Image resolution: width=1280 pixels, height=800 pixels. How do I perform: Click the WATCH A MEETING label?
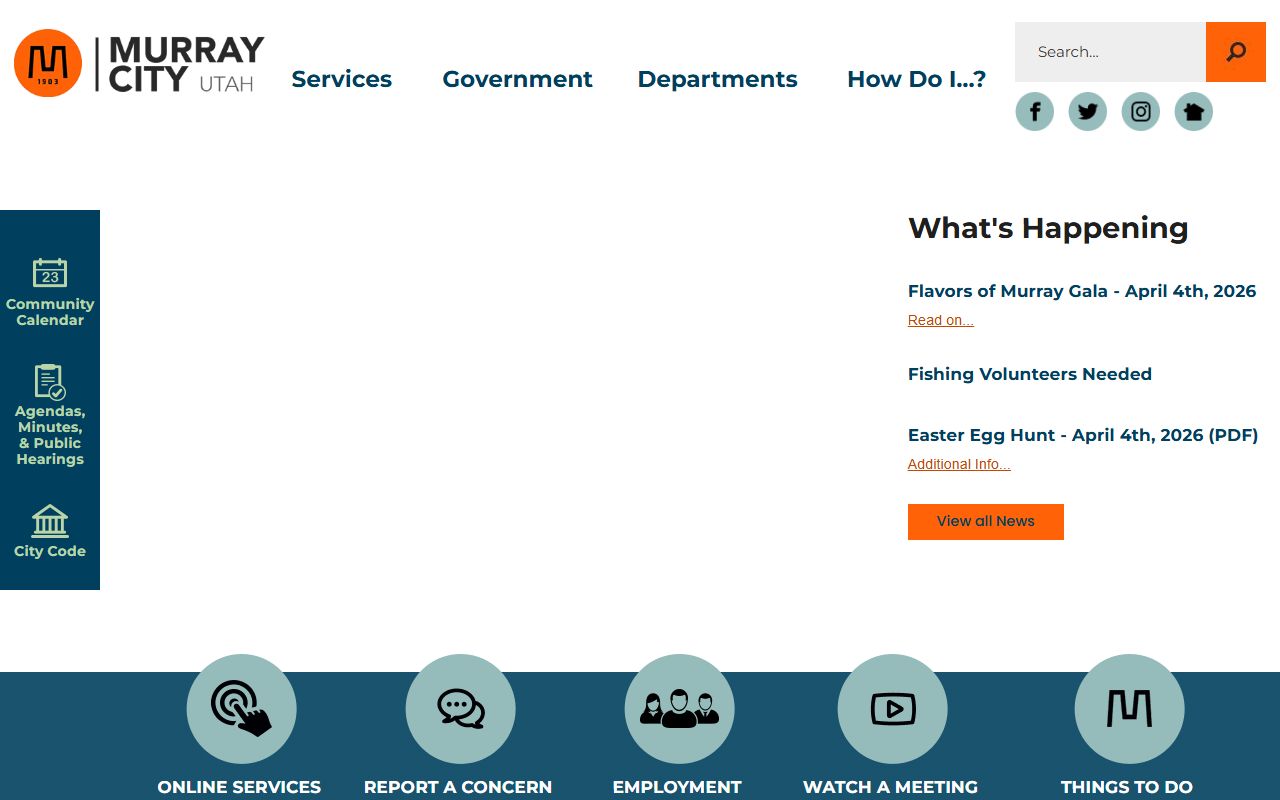pyautogui.click(x=890, y=787)
